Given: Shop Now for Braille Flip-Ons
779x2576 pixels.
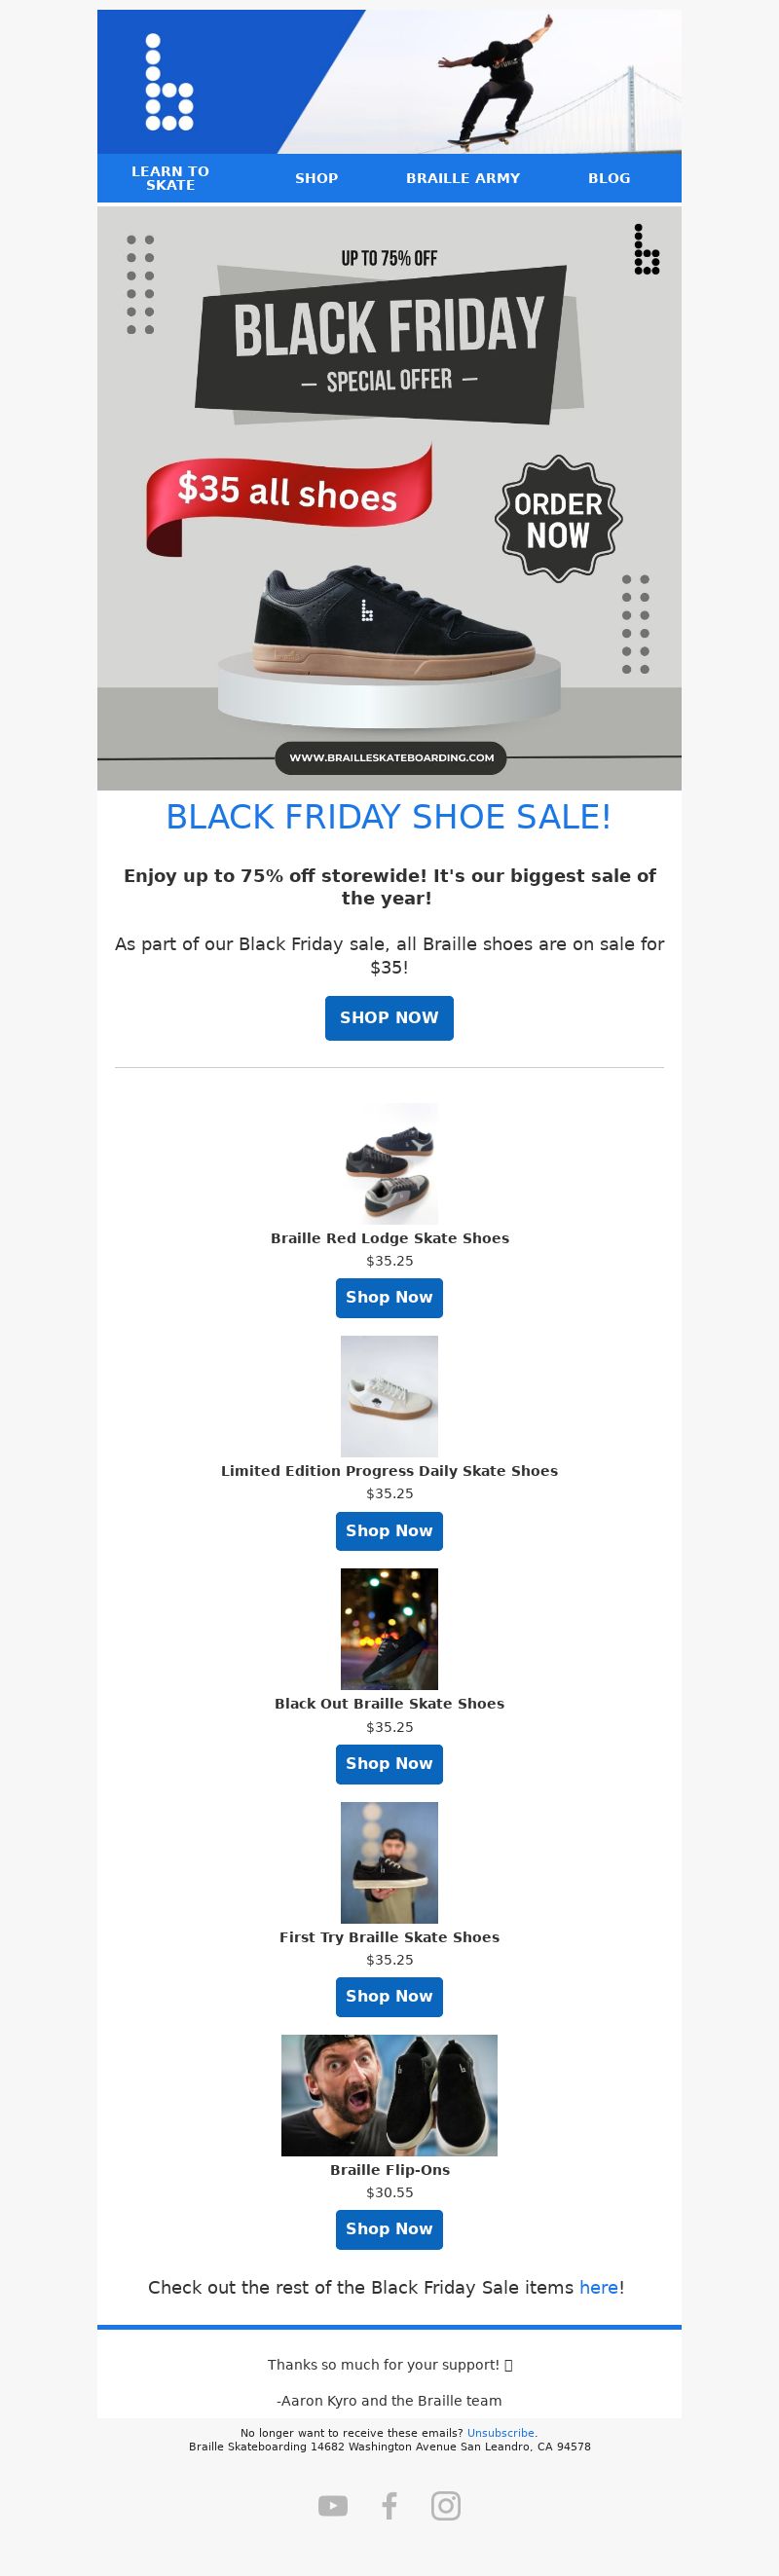Looking at the screenshot, I should (x=389, y=2229).
